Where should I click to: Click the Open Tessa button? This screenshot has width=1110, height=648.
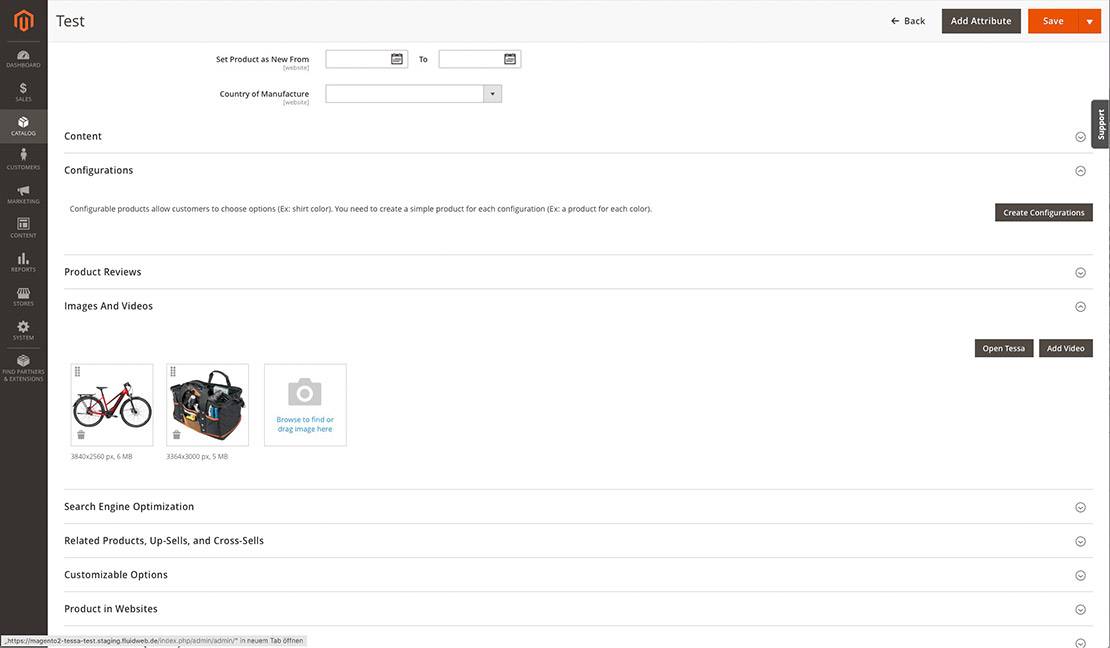[x=1003, y=348]
